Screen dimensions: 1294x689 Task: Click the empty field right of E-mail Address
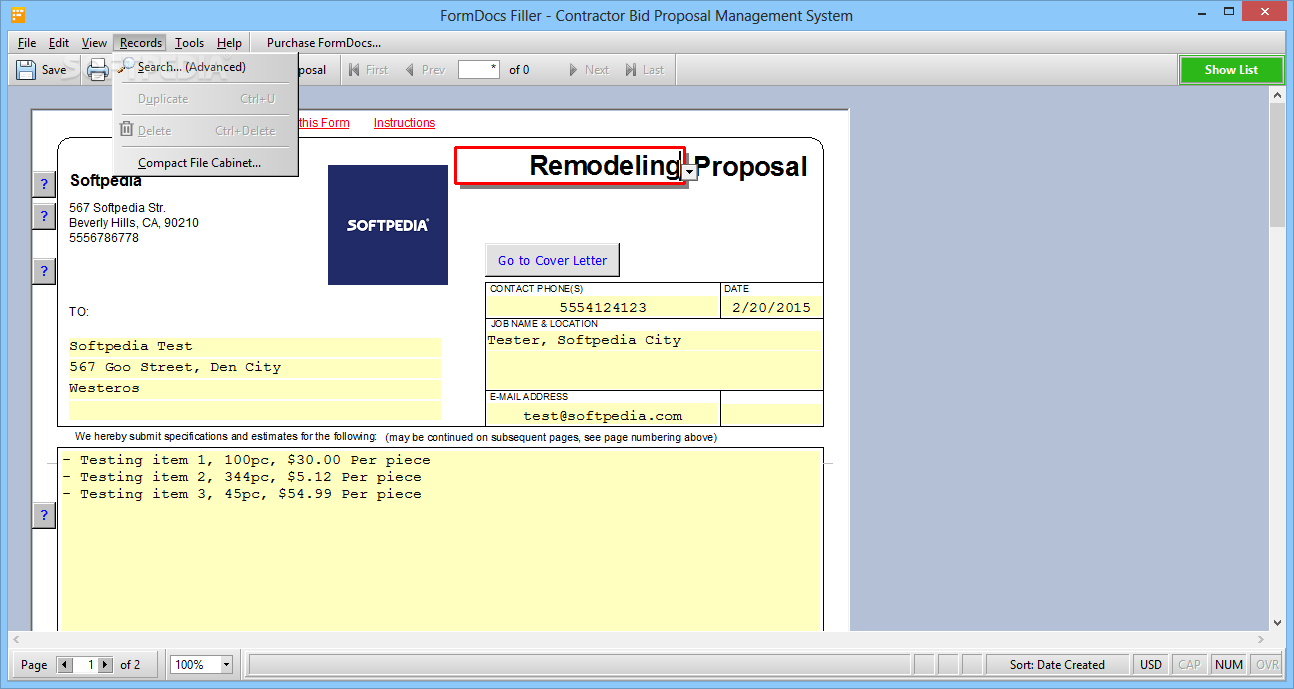coord(771,415)
